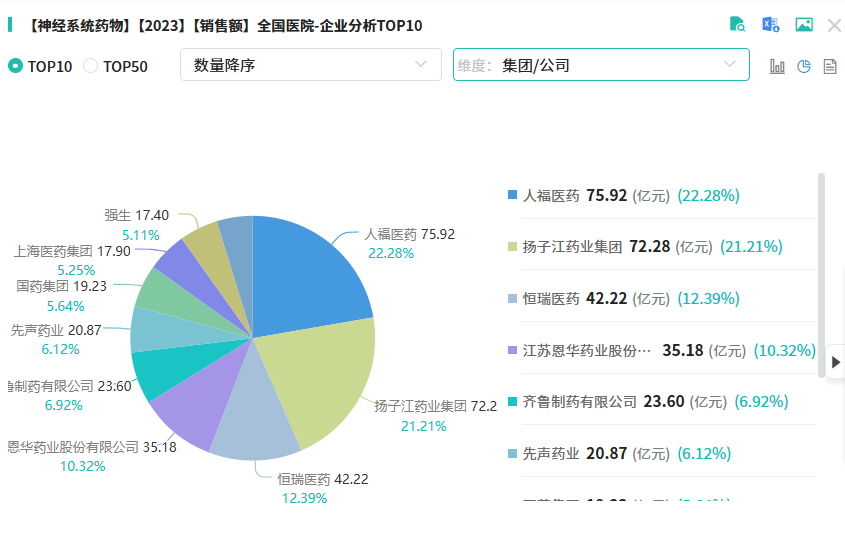Switch to bar chart view icon
The image size is (845, 546).
click(777, 66)
